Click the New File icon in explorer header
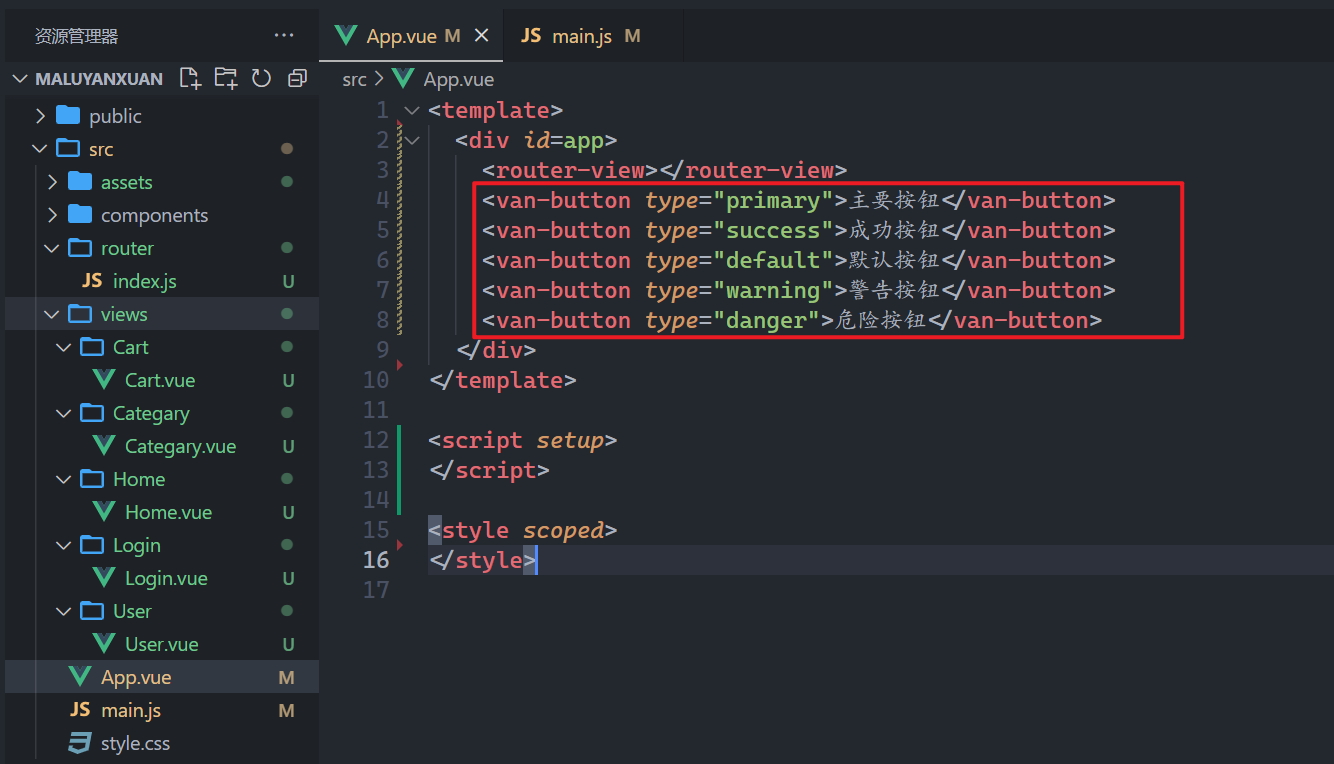The width and height of the screenshot is (1334, 764). (190, 78)
